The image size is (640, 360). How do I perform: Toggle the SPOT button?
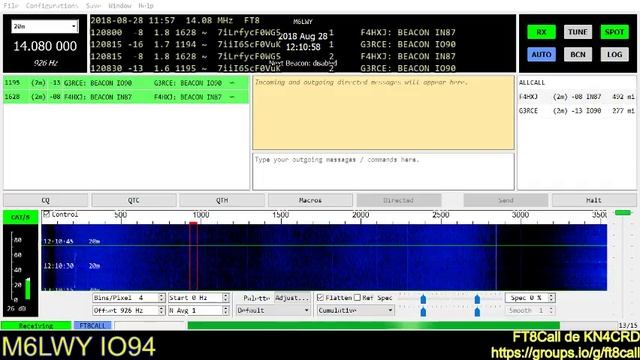(614, 32)
